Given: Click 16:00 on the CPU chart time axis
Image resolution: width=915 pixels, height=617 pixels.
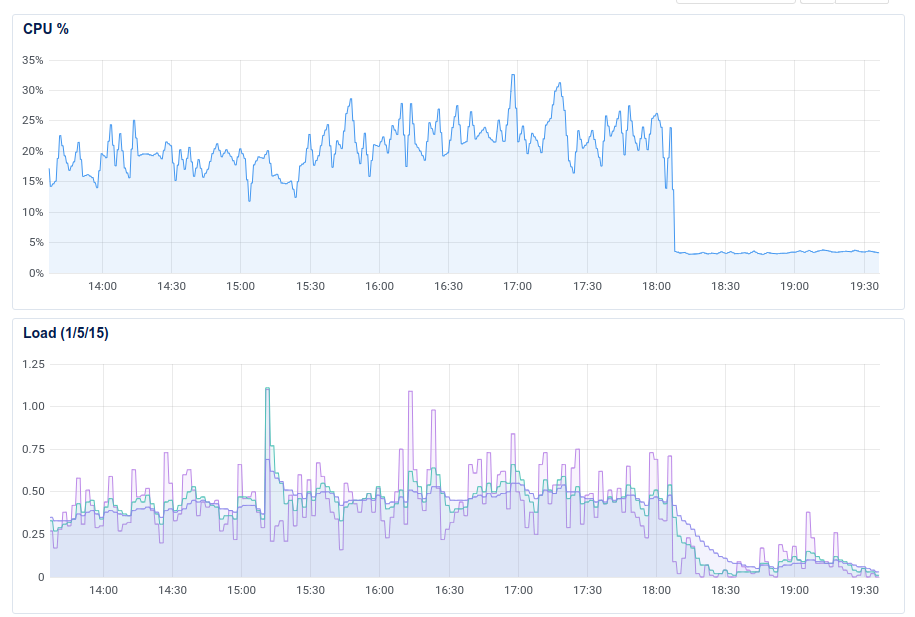Looking at the screenshot, I should tap(379, 287).
